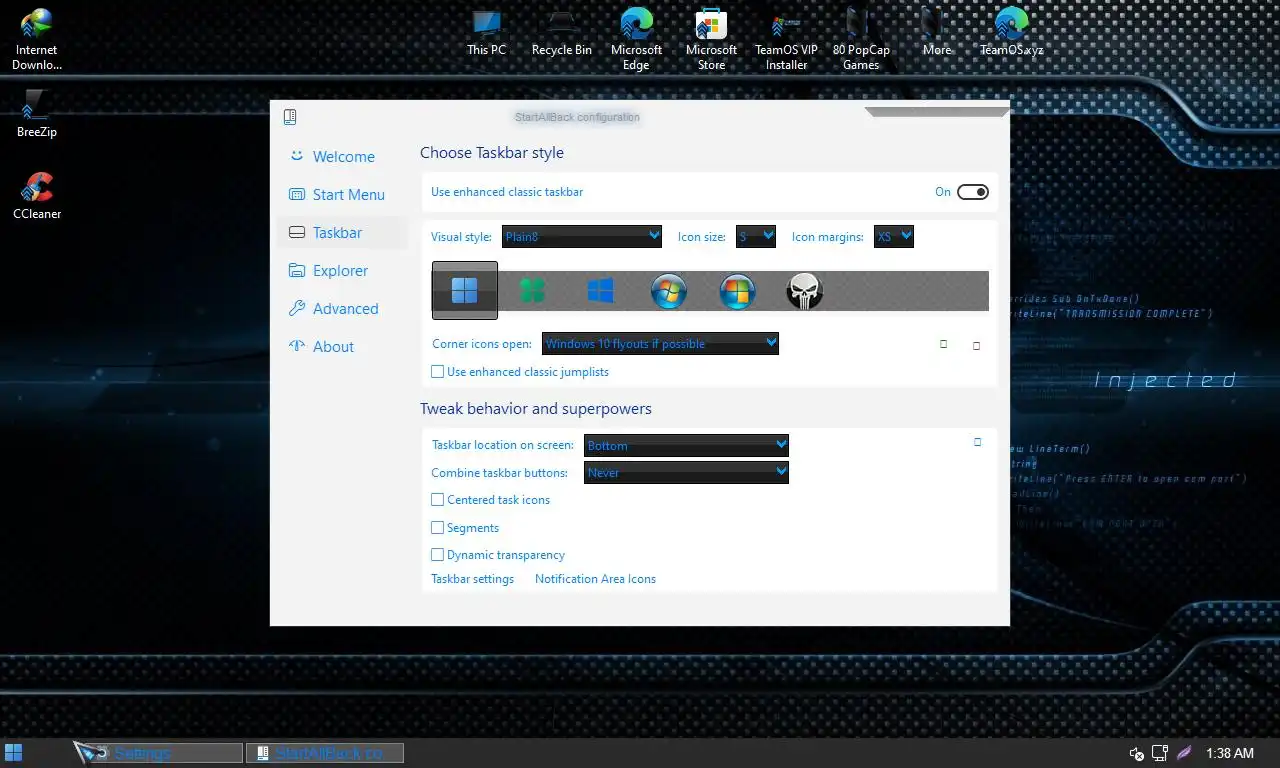Open the network tray icon
Image resolution: width=1280 pixels, height=768 pixels.
(1160, 753)
